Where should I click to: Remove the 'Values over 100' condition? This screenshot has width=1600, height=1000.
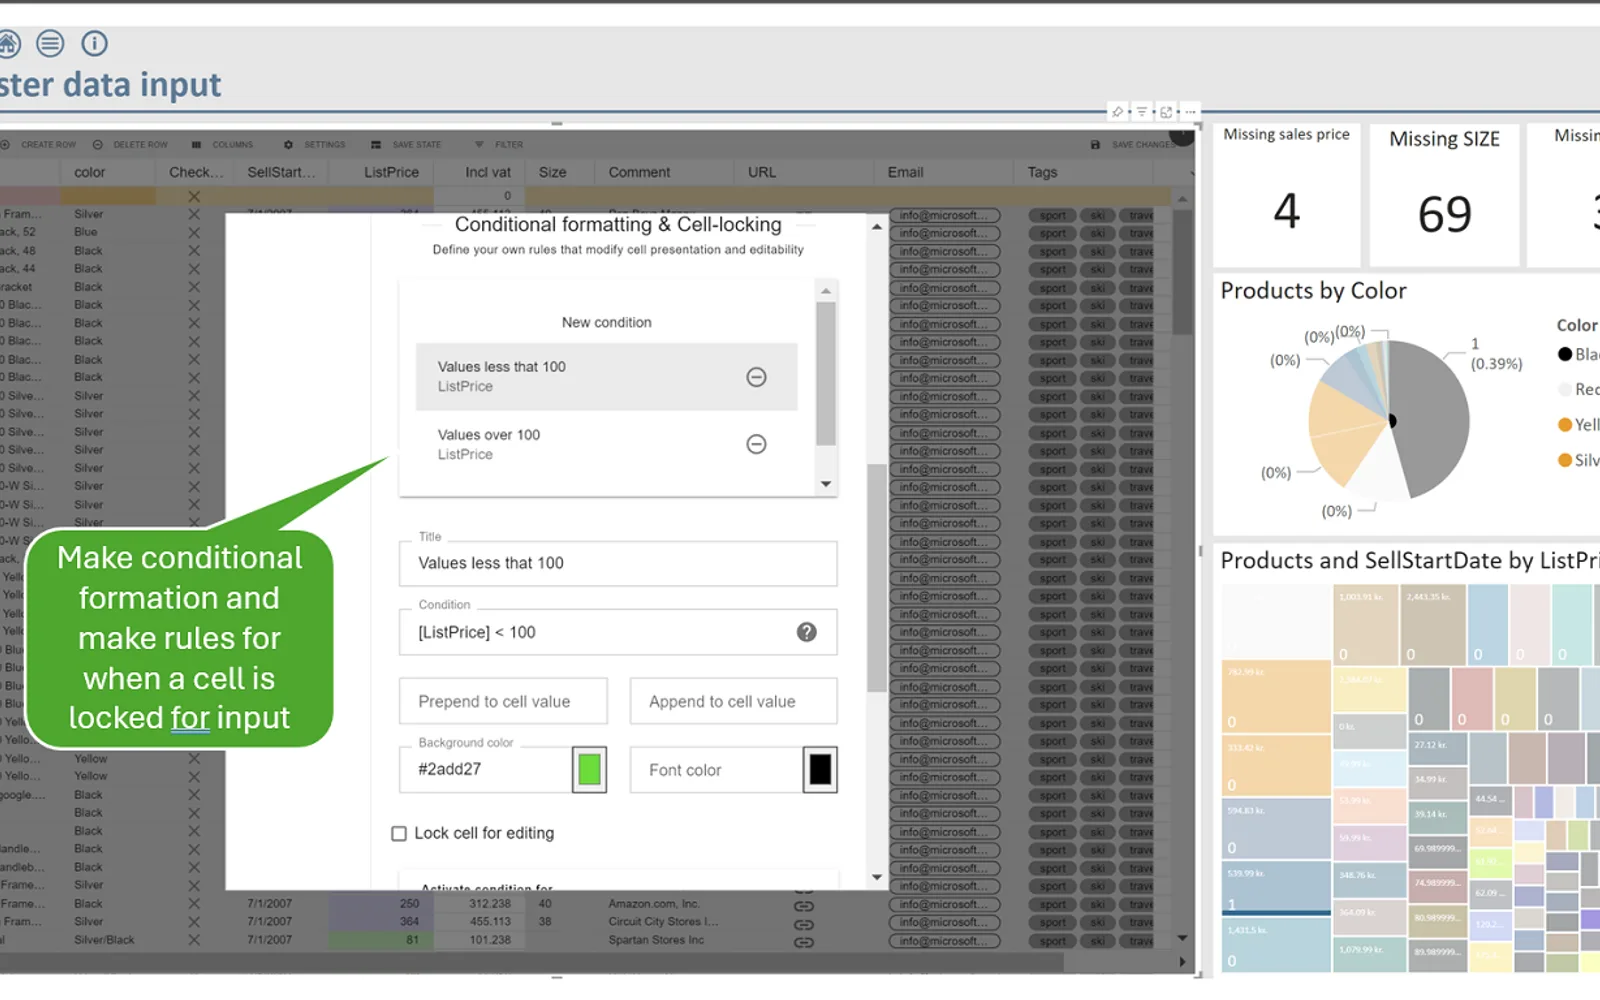(757, 444)
